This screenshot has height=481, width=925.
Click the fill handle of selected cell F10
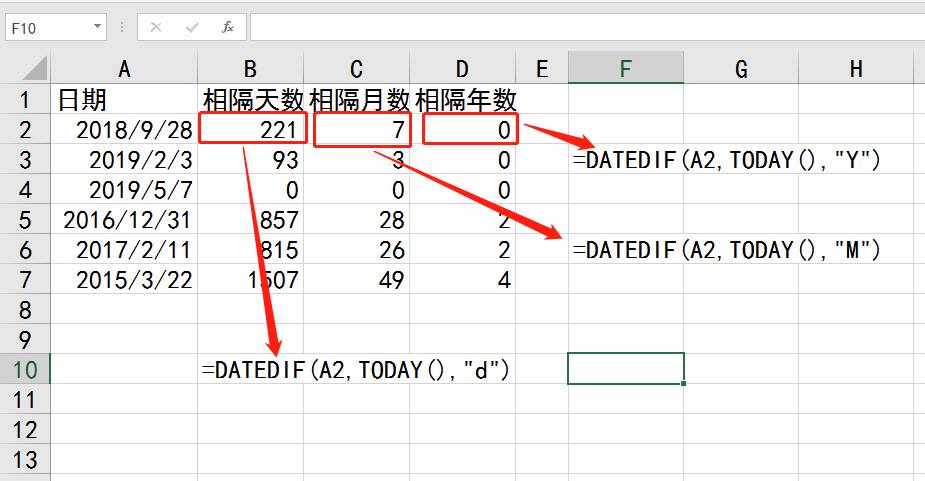683,384
